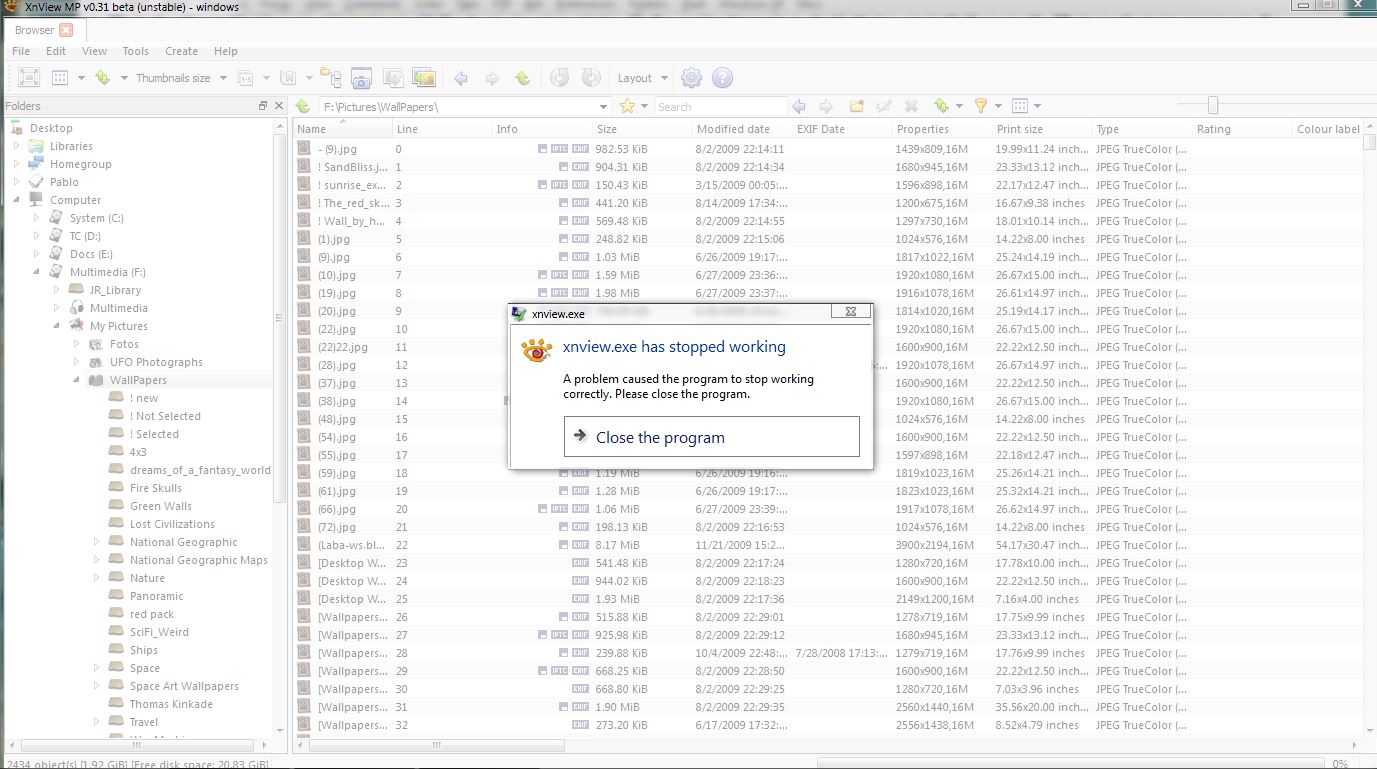The width and height of the screenshot is (1377, 769).
Task: Click the rename pencil icon in the file toolbar
Action: 884,106
